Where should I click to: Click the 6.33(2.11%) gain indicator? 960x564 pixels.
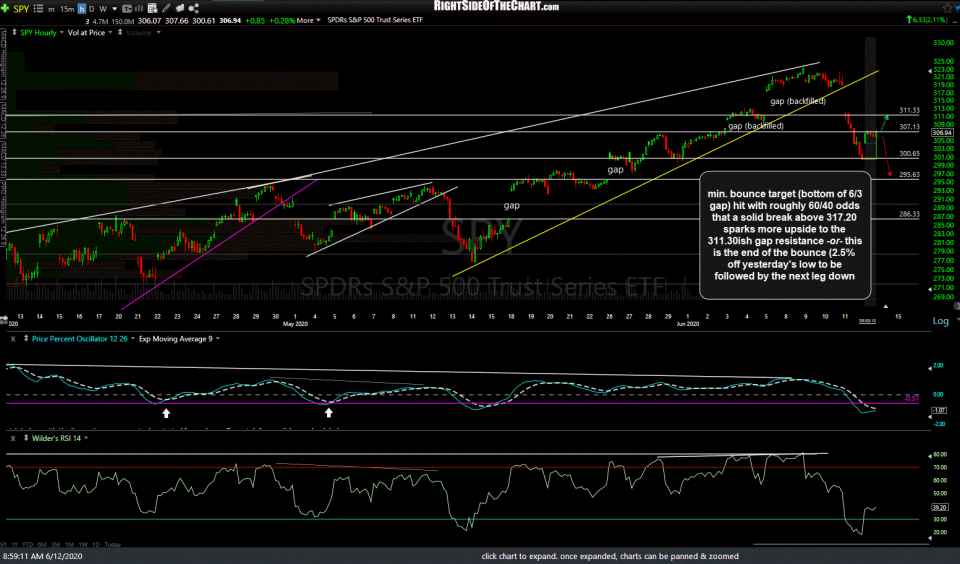927,20
